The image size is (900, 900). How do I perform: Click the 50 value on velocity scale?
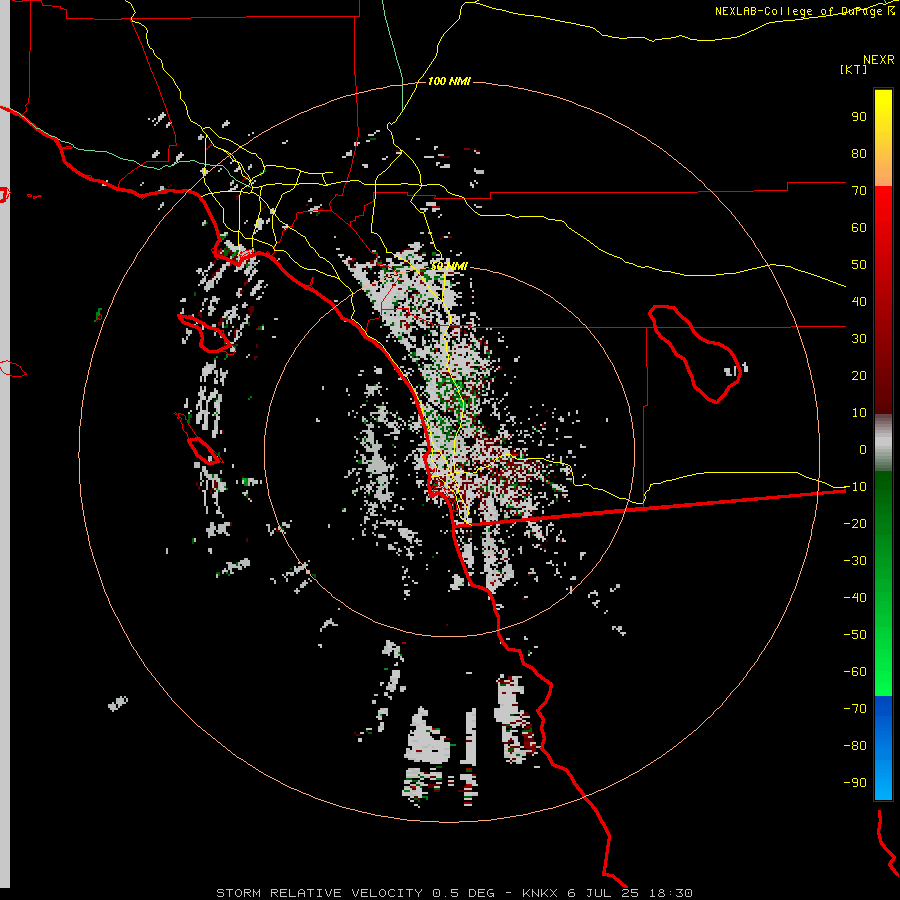[x=859, y=265]
